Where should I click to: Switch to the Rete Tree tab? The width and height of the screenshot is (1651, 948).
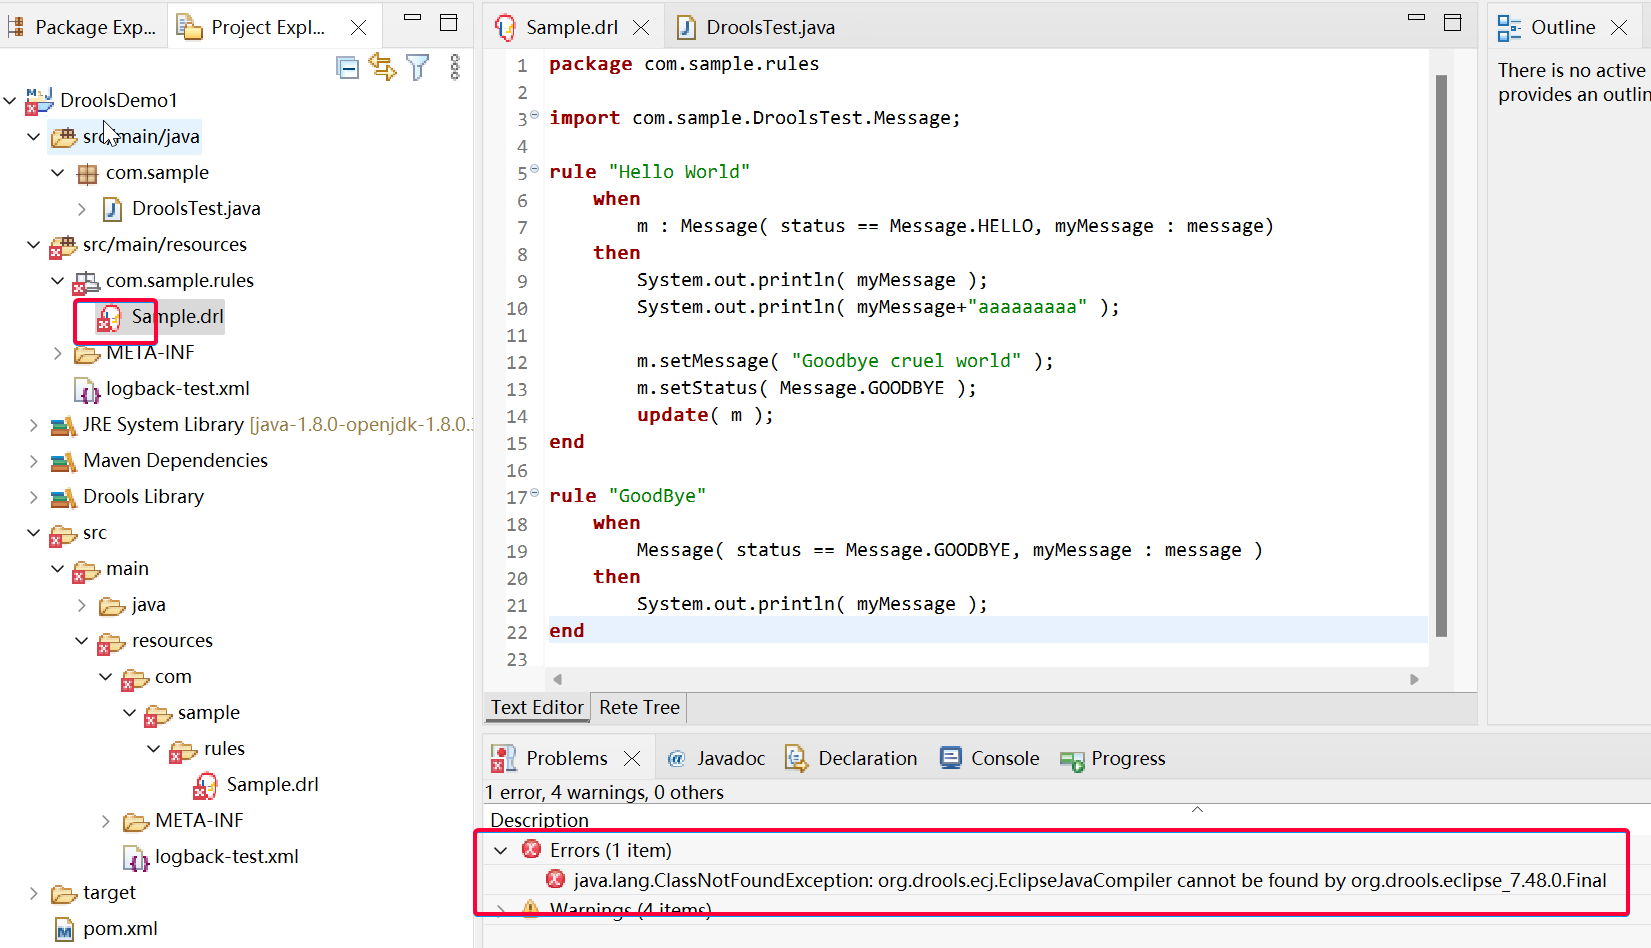pyautogui.click(x=639, y=707)
